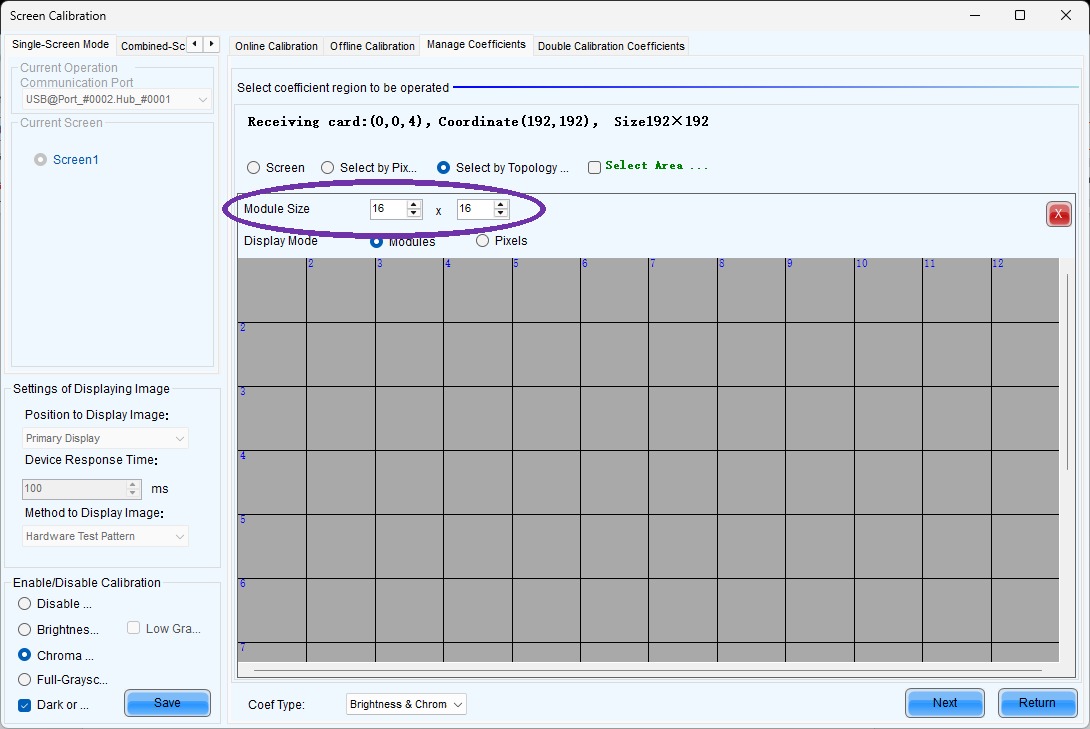
Task: Maximize the Screen Calibration window
Action: coord(1020,15)
